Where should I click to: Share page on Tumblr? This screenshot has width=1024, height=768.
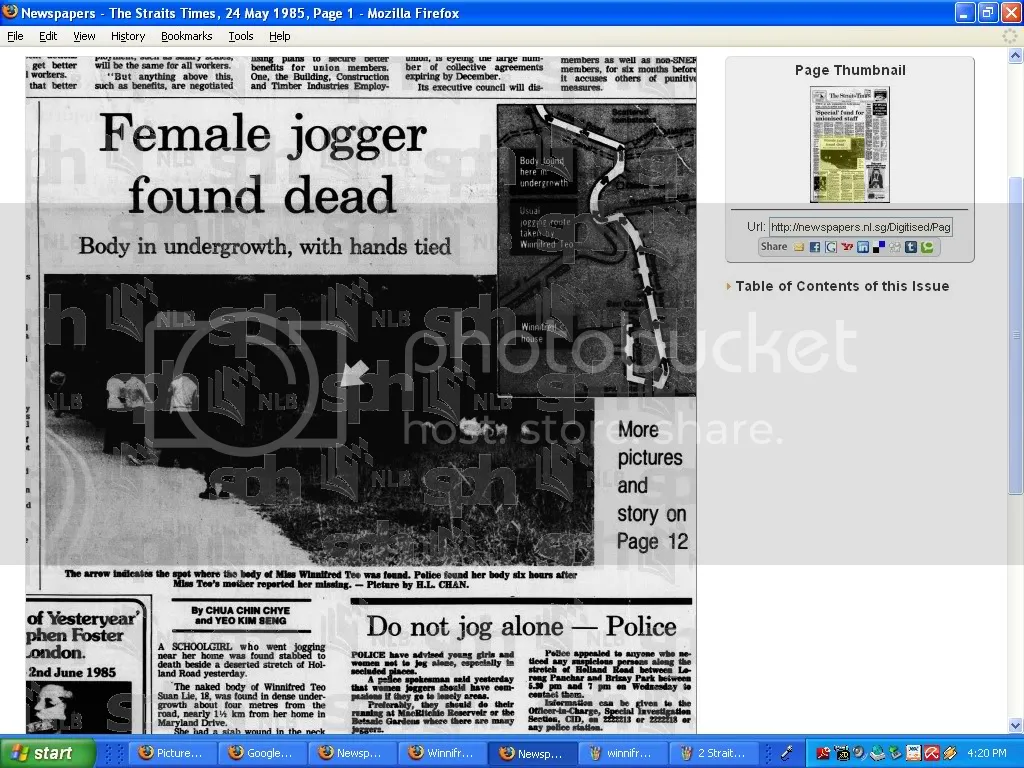(911, 247)
